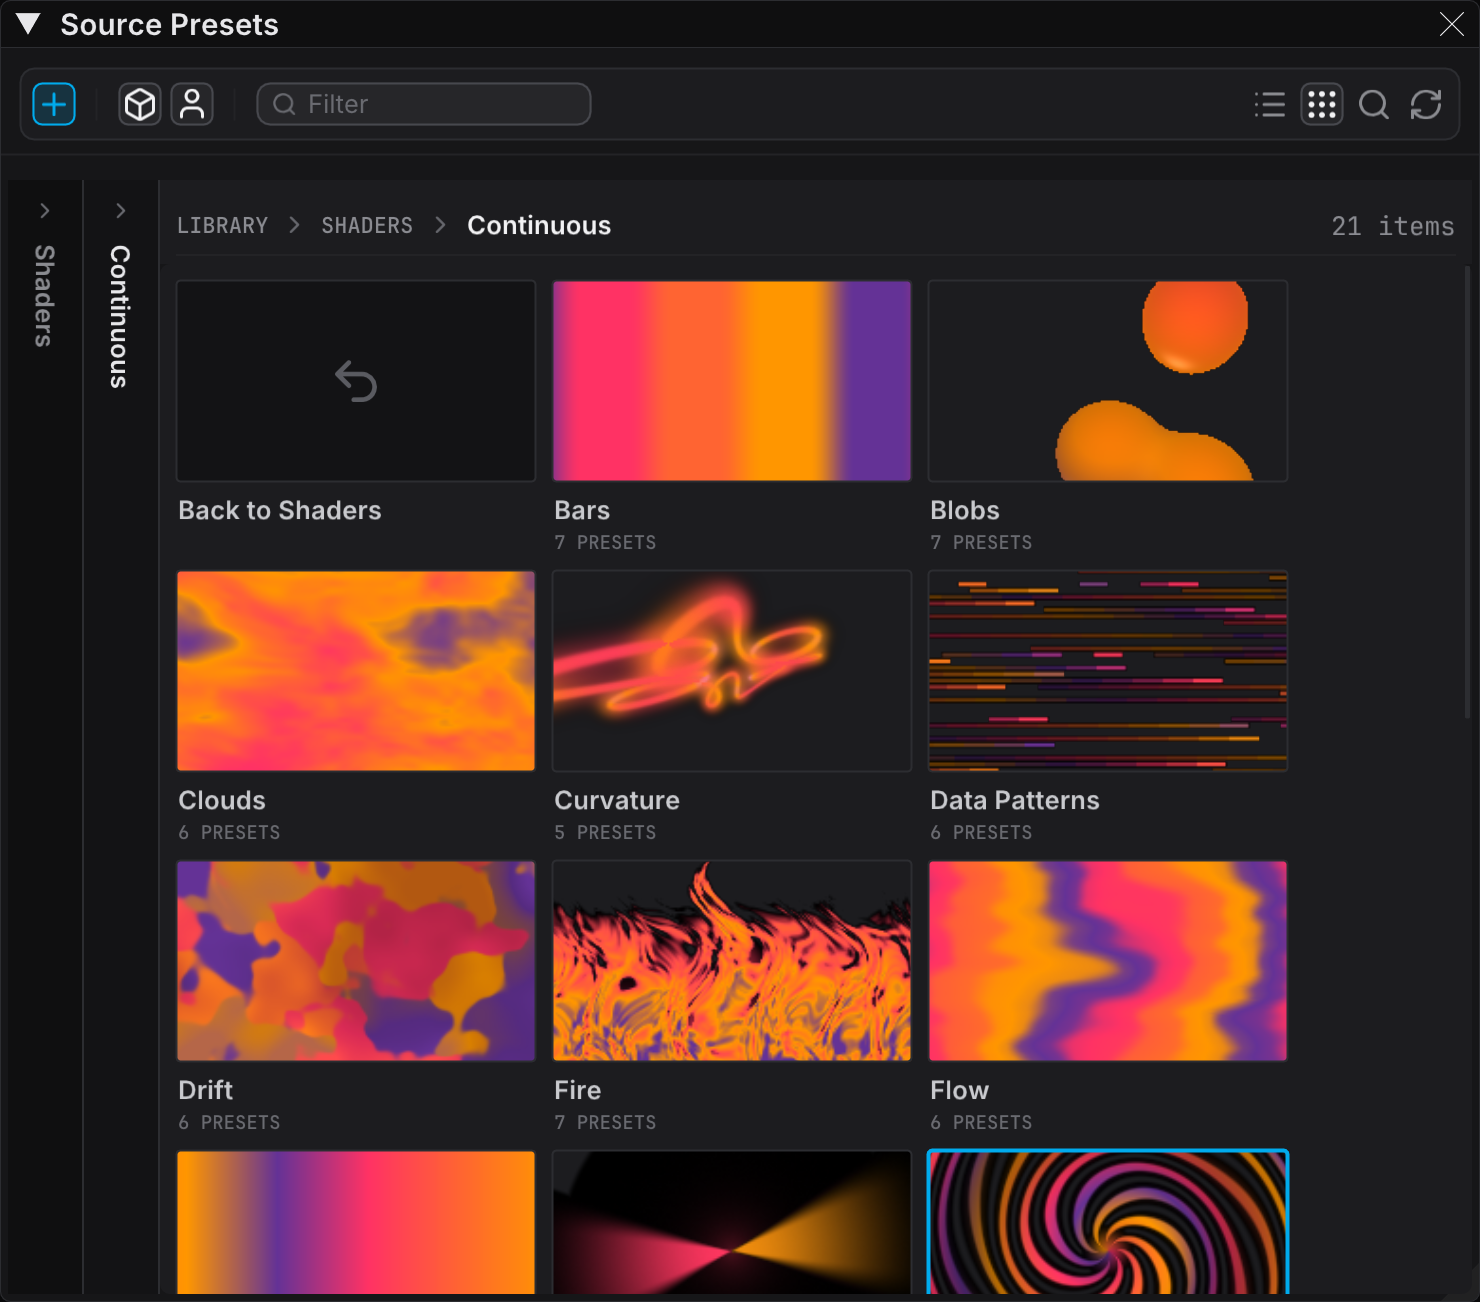Open the light beam cone thumbnail
Viewport: 1480px width, 1302px height.
732,1222
